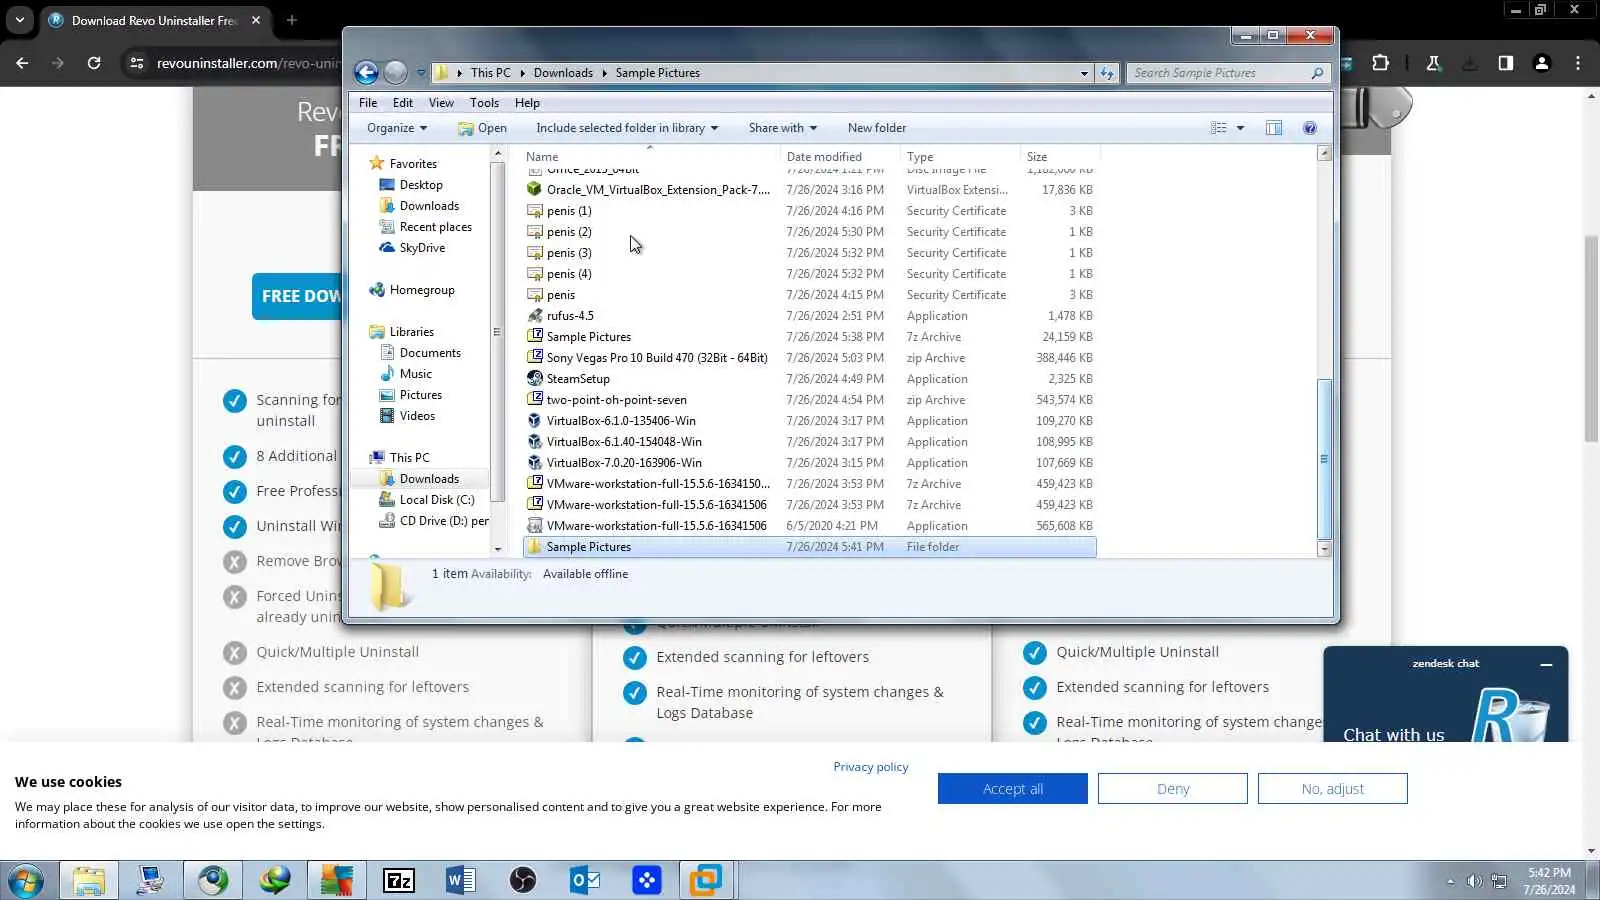The width and height of the screenshot is (1600, 900).
Task: Click No, adjust on the cookie banner
Action: click(1333, 789)
